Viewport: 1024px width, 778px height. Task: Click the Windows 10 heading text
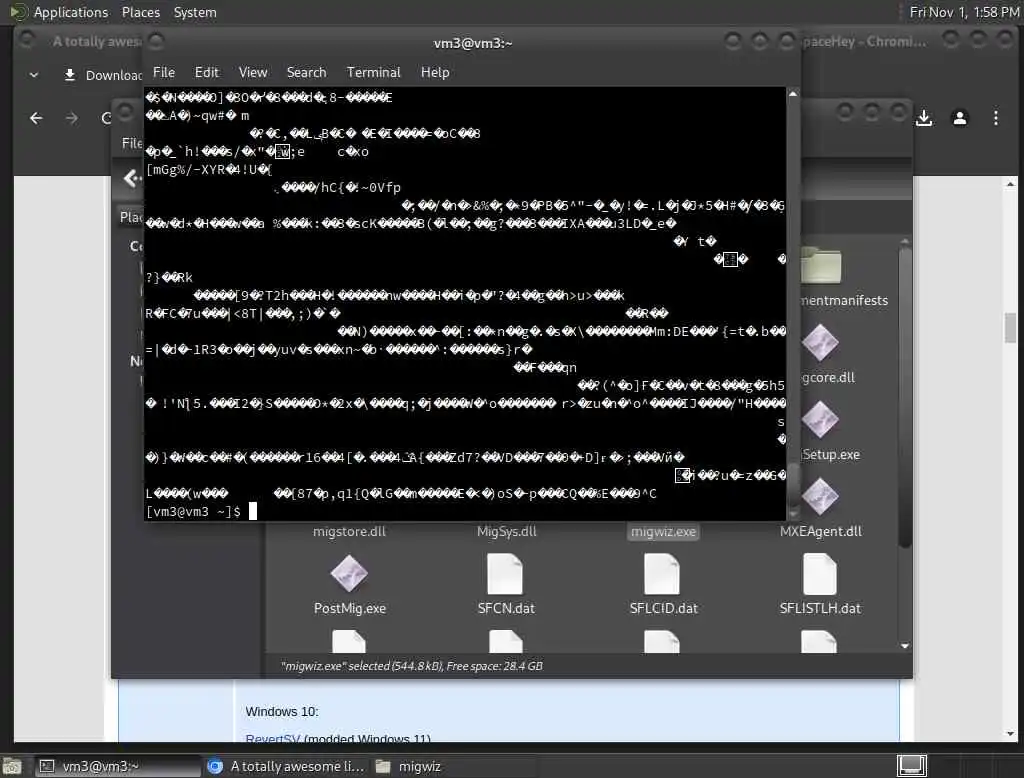pos(281,711)
